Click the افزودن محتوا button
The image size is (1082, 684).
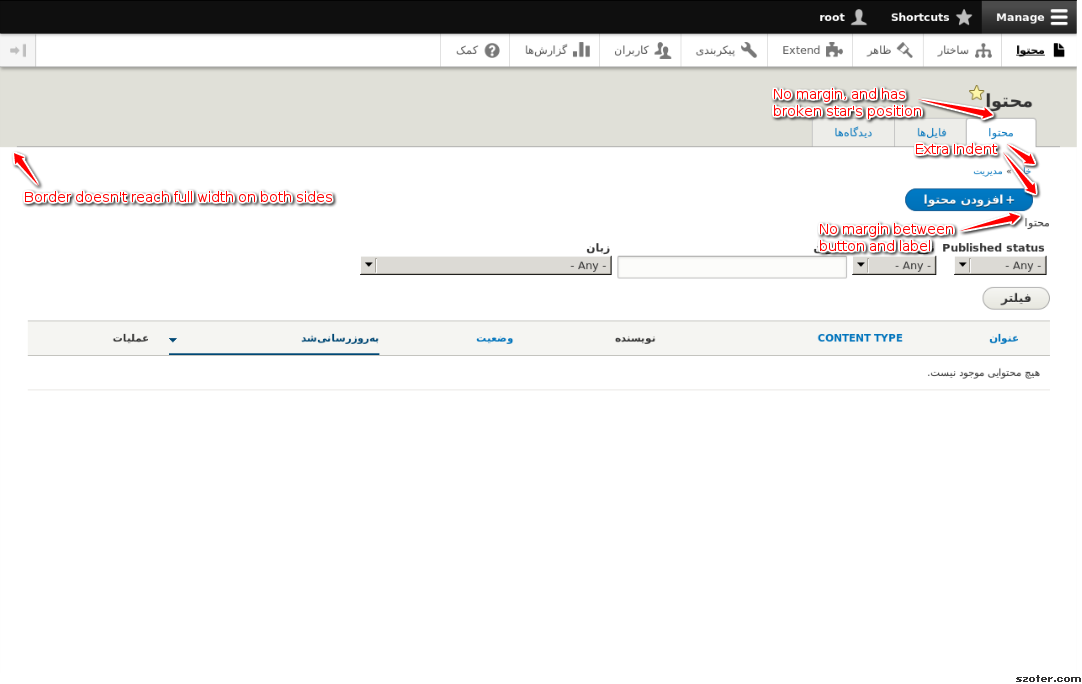coord(969,199)
